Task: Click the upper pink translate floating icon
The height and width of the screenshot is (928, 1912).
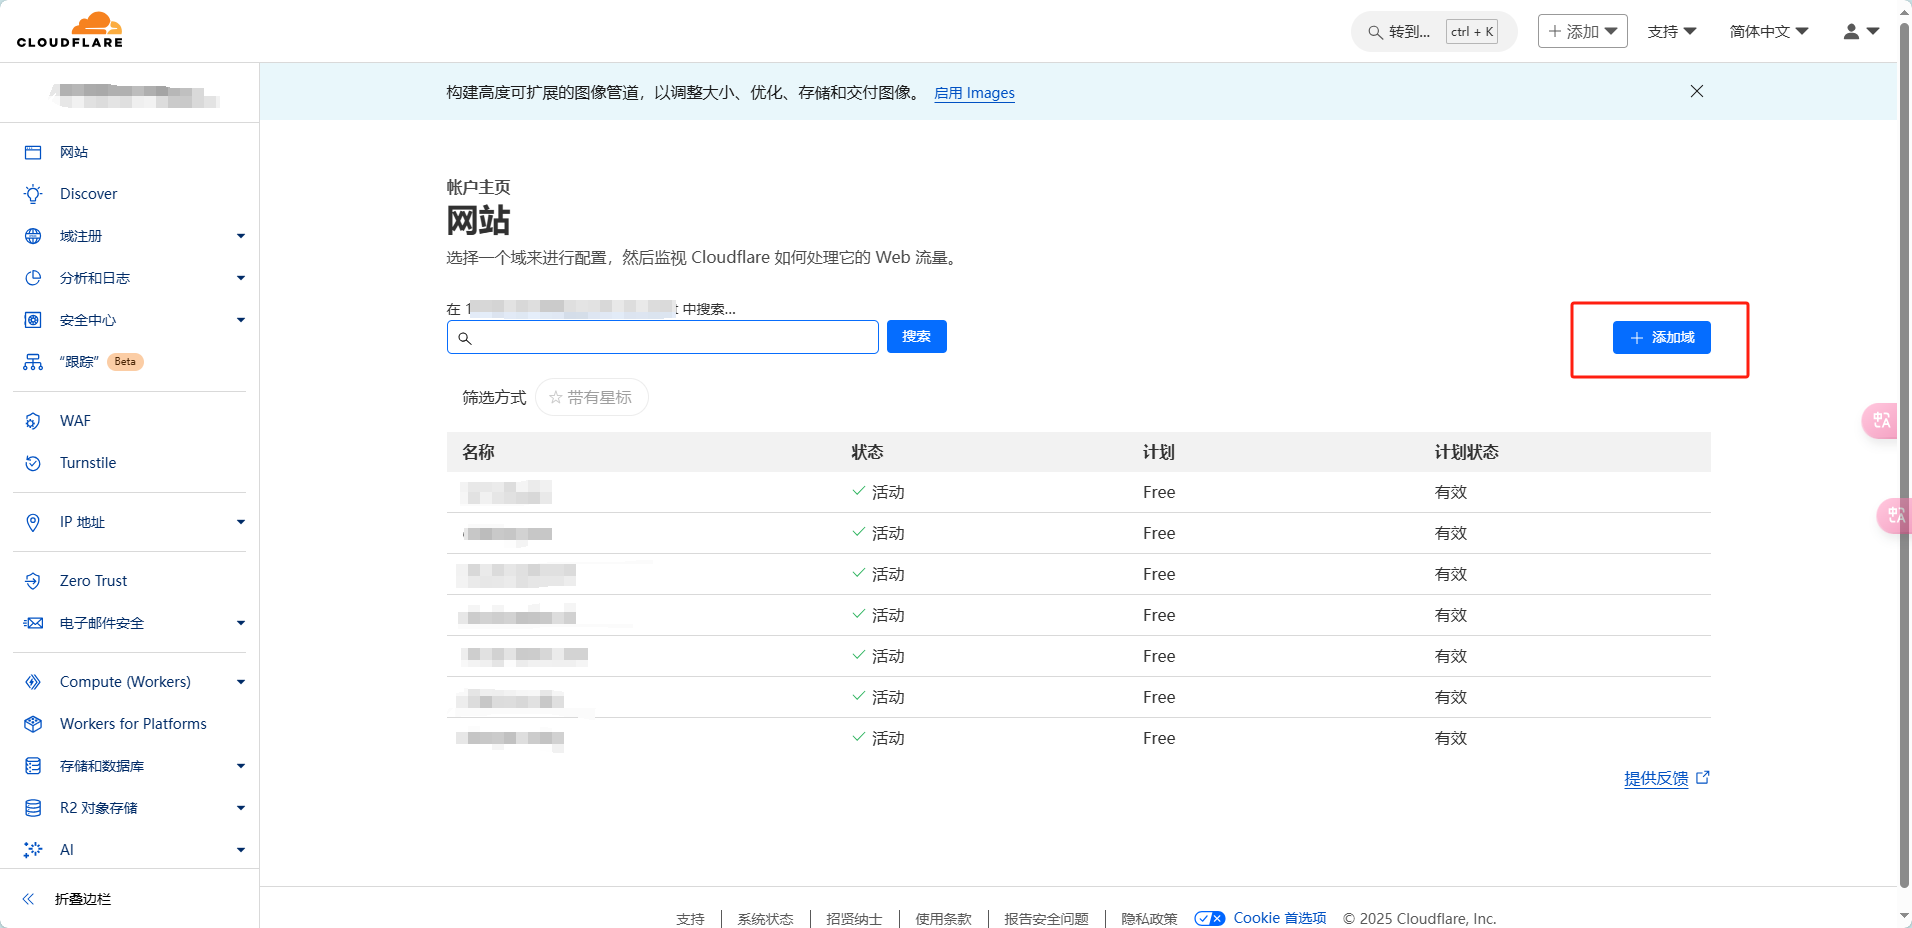Action: pyautogui.click(x=1880, y=420)
